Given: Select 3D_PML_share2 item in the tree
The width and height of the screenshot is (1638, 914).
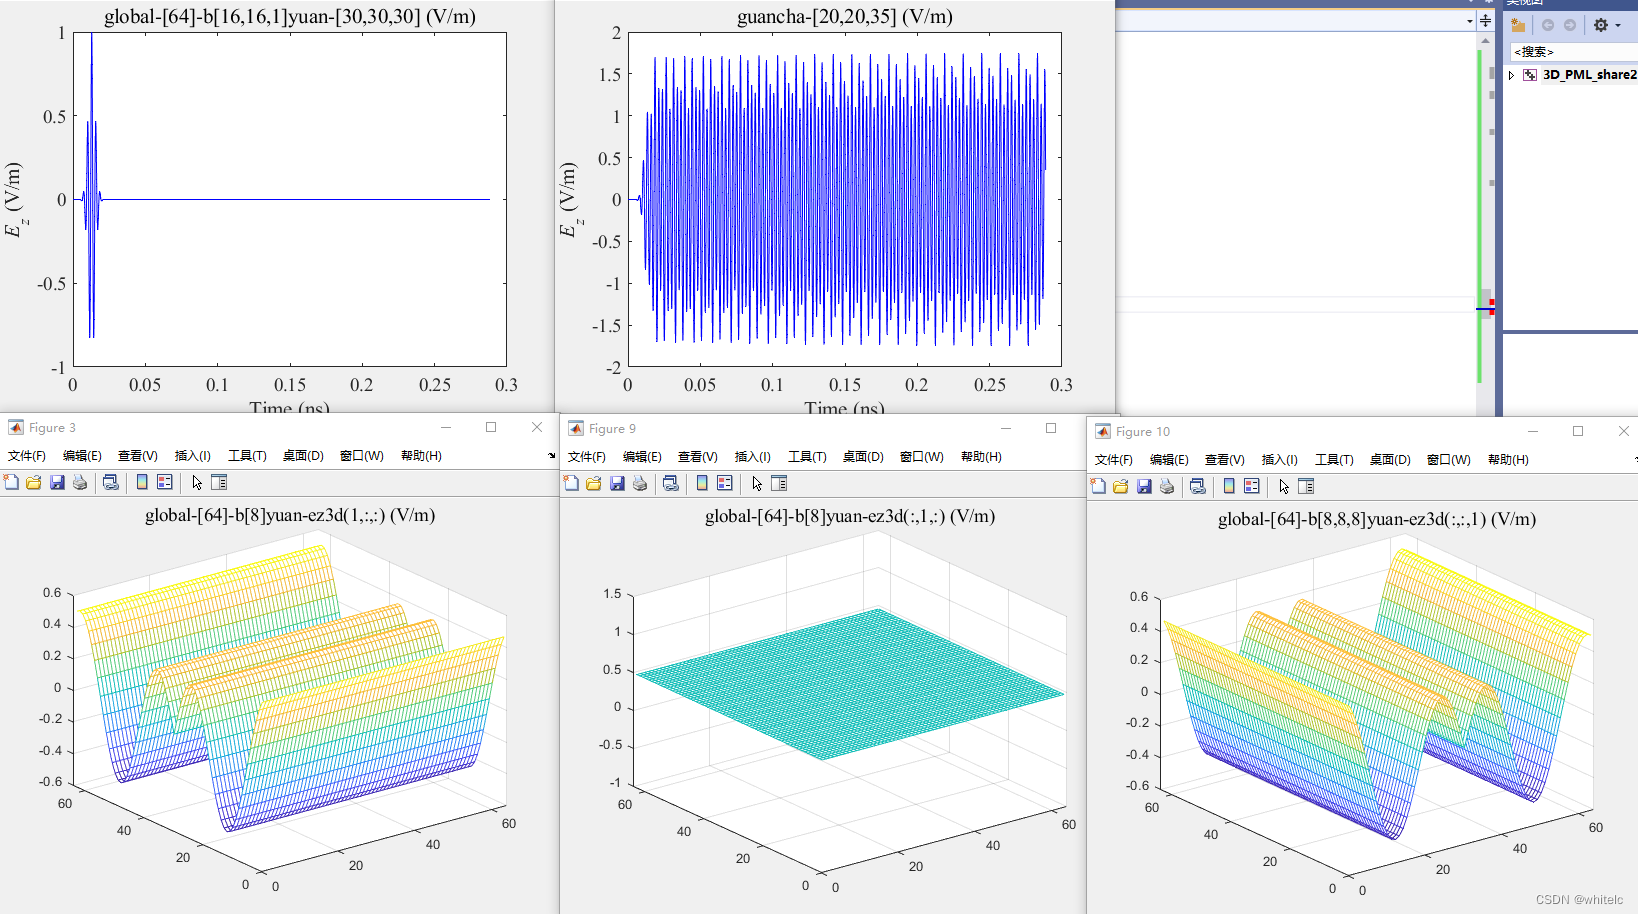Looking at the screenshot, I should pyautogui.click(x=1589, y=75).
